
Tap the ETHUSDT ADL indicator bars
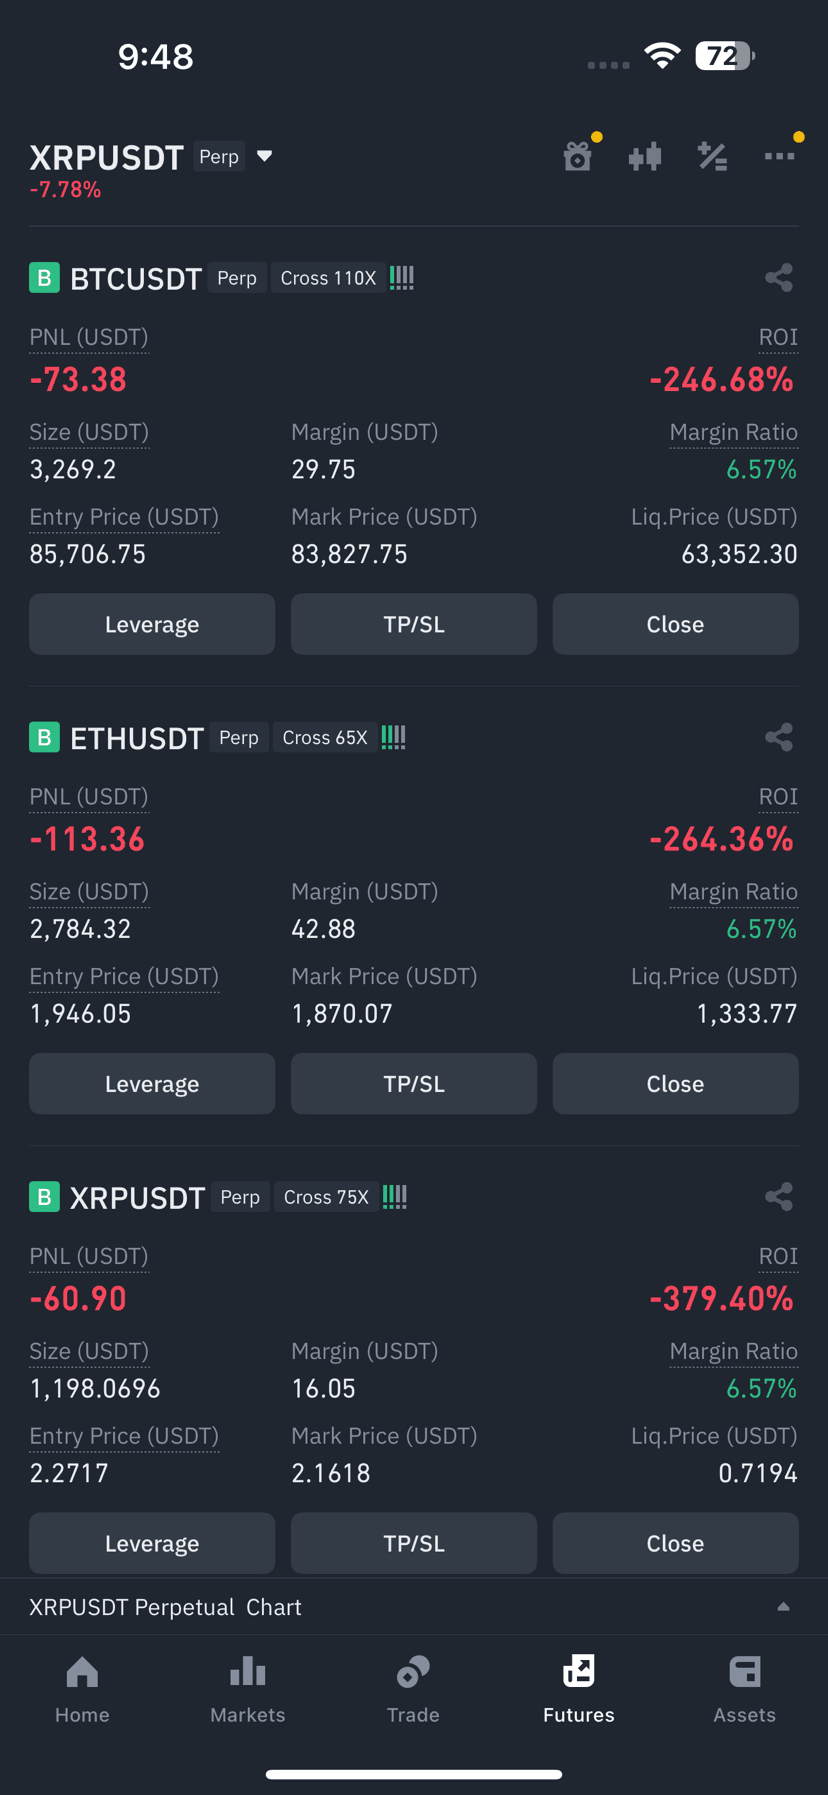[x=394, y=738]
